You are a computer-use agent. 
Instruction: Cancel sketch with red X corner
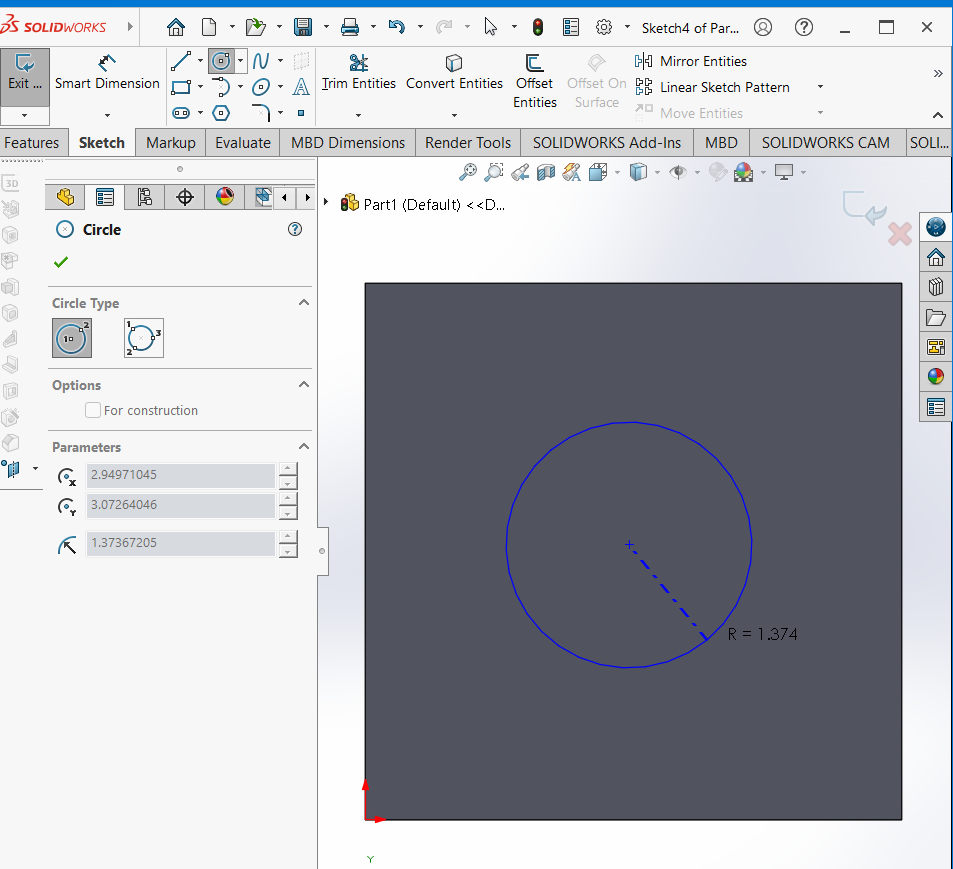900,233
